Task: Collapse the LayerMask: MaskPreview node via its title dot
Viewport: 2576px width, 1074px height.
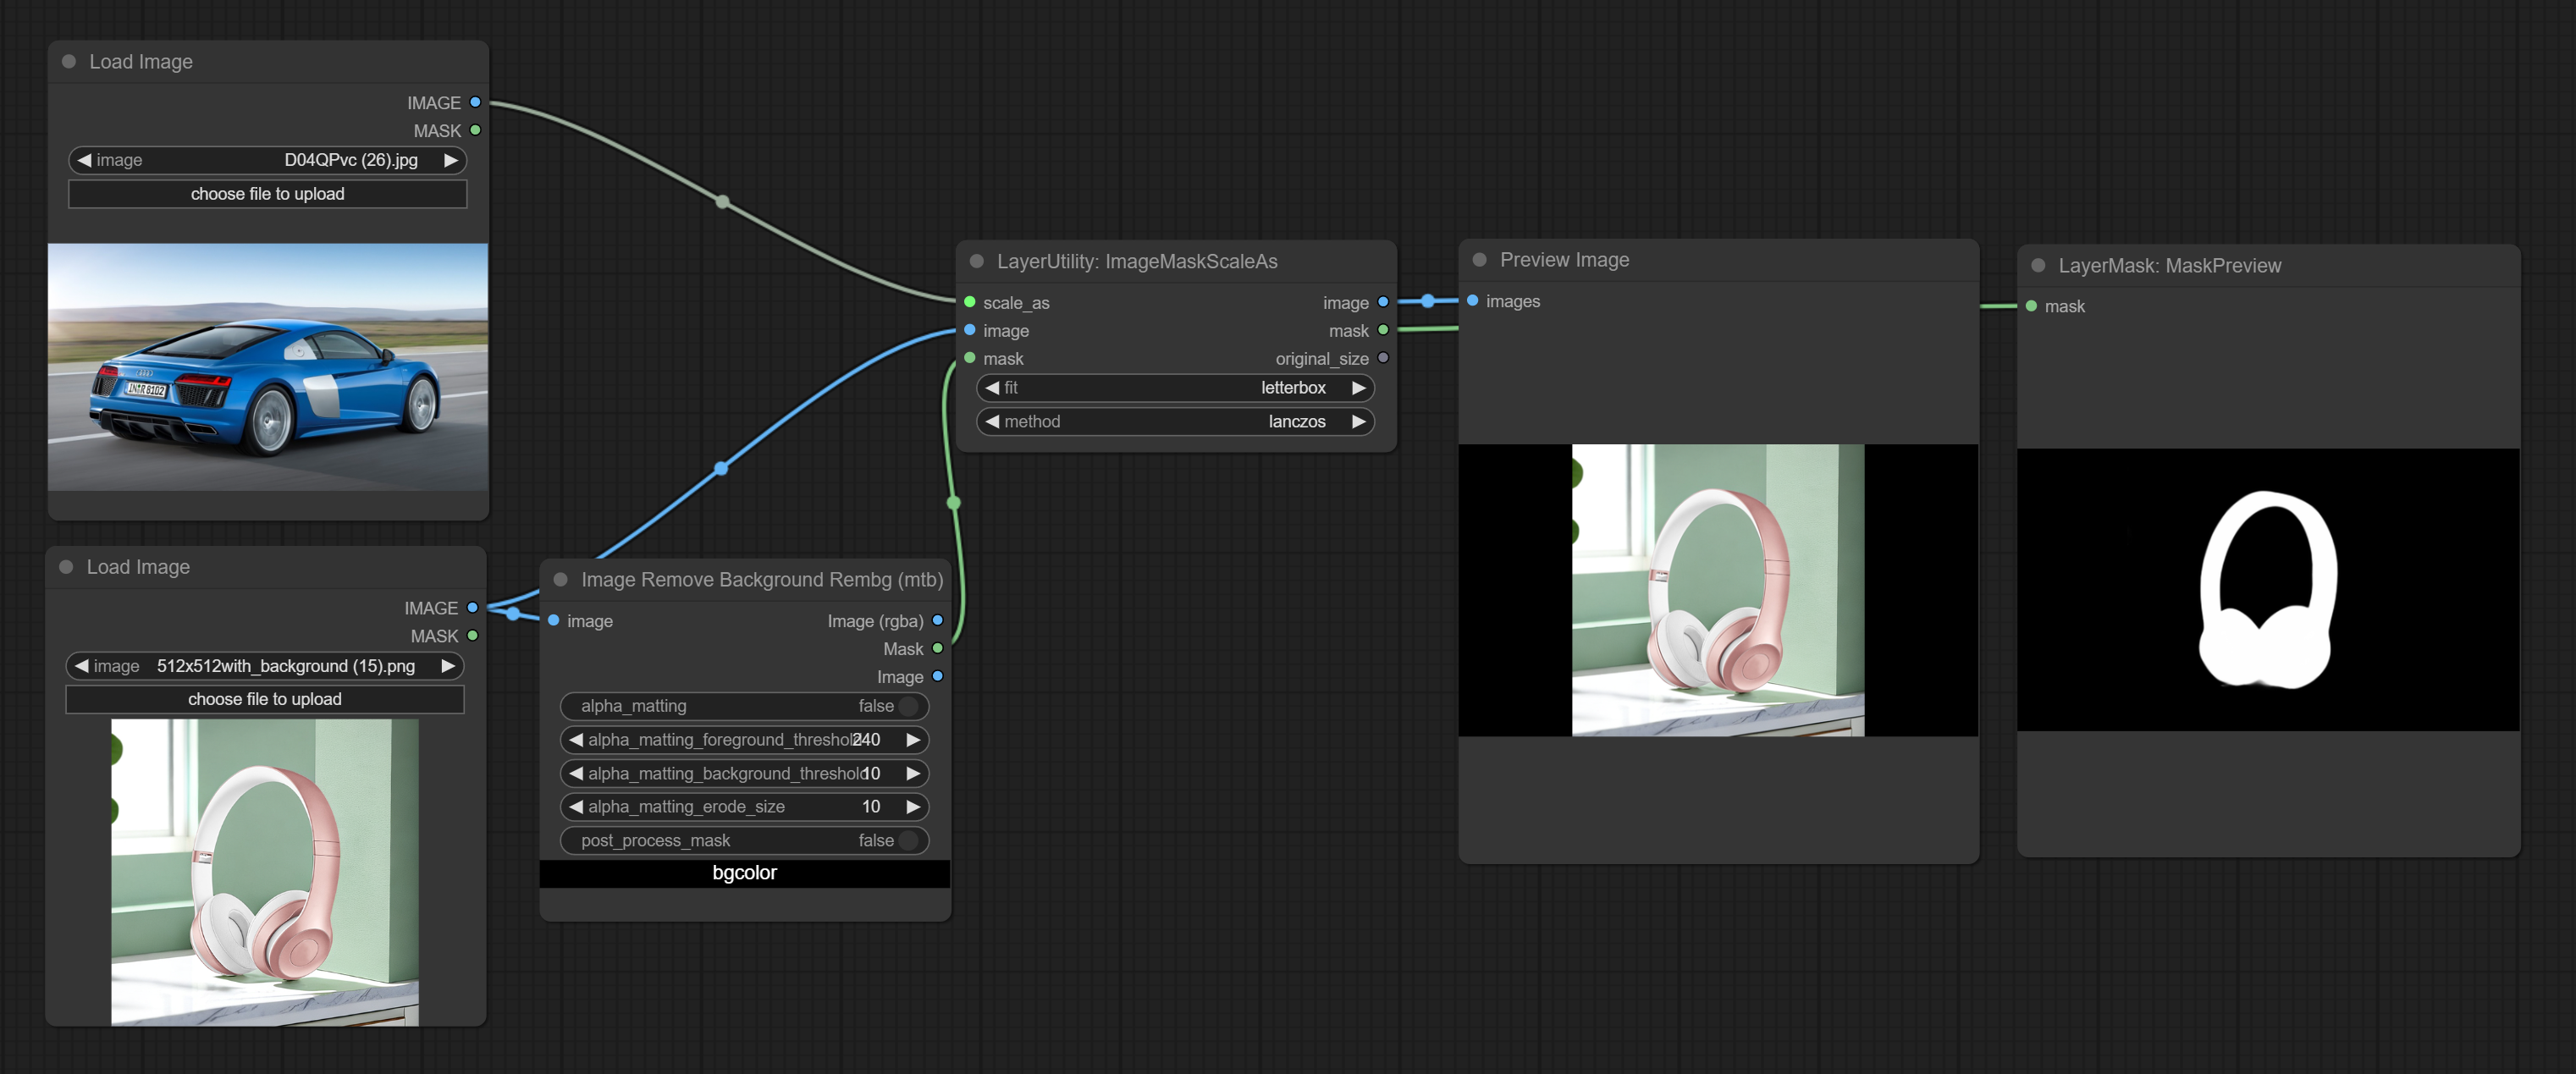Action: (x=2038, y=266)
